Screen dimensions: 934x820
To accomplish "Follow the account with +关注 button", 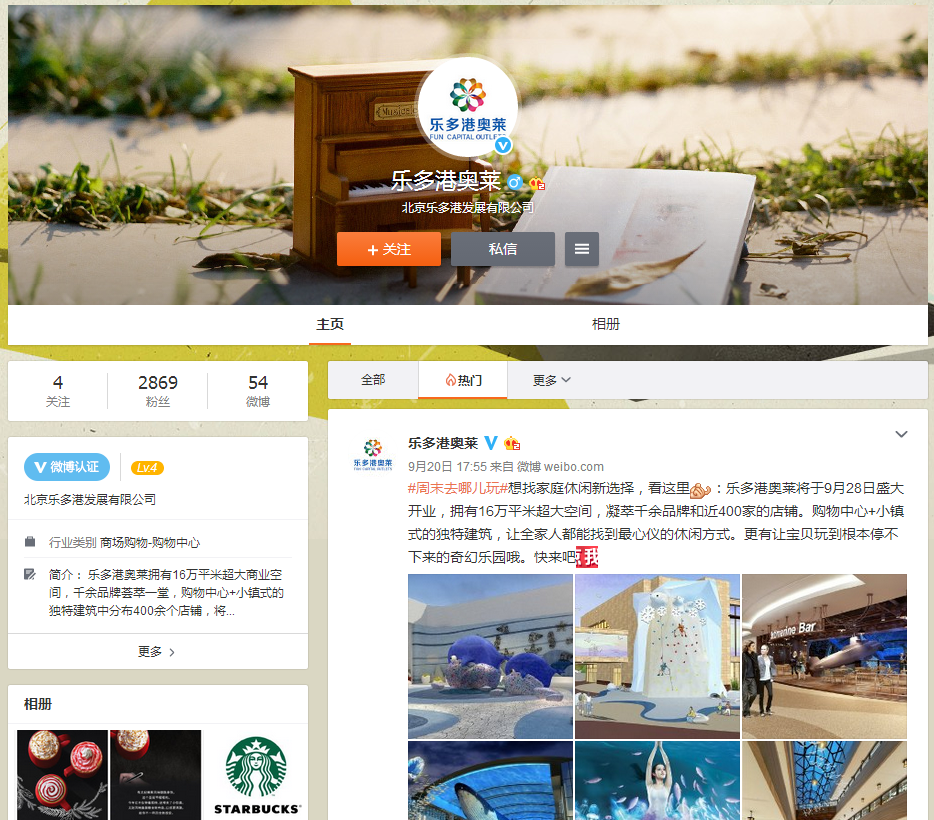I will tap(389, 249).
